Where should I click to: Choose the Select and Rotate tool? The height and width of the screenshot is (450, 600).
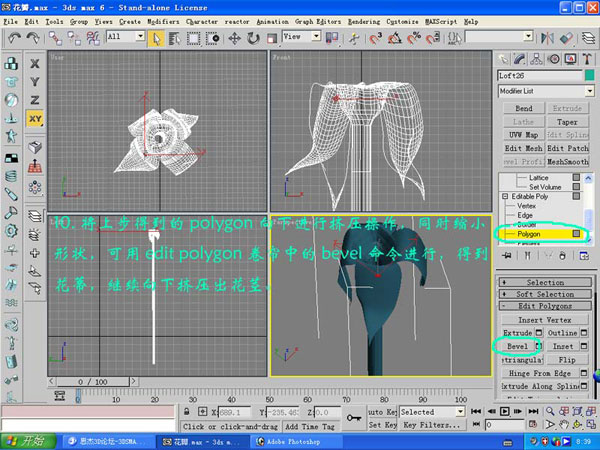coord(253,38)
